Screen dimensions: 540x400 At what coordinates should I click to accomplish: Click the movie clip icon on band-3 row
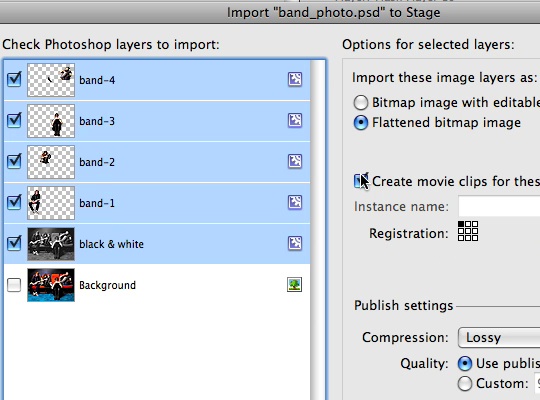click(295, 120)
